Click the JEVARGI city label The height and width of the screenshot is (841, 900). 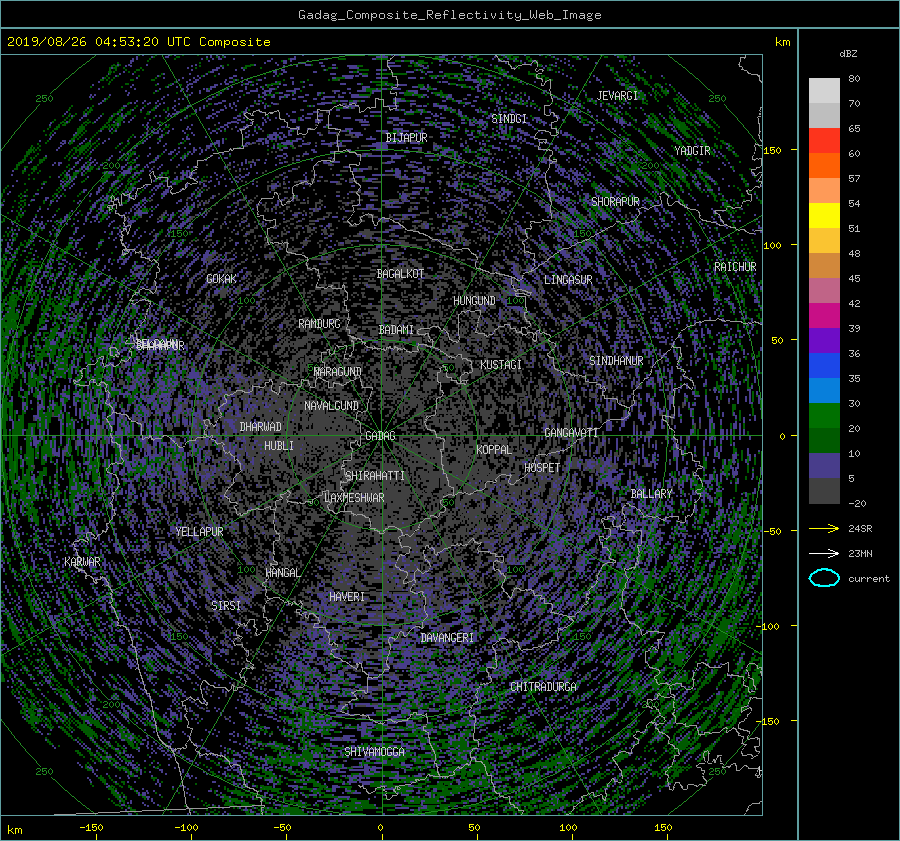[617, 96]
